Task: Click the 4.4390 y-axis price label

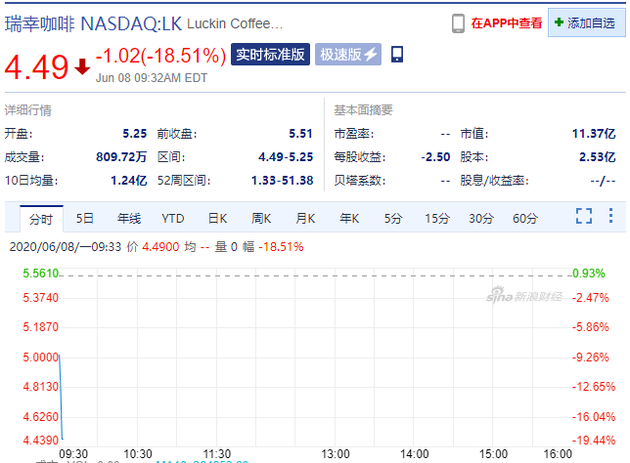Action: 41,440
